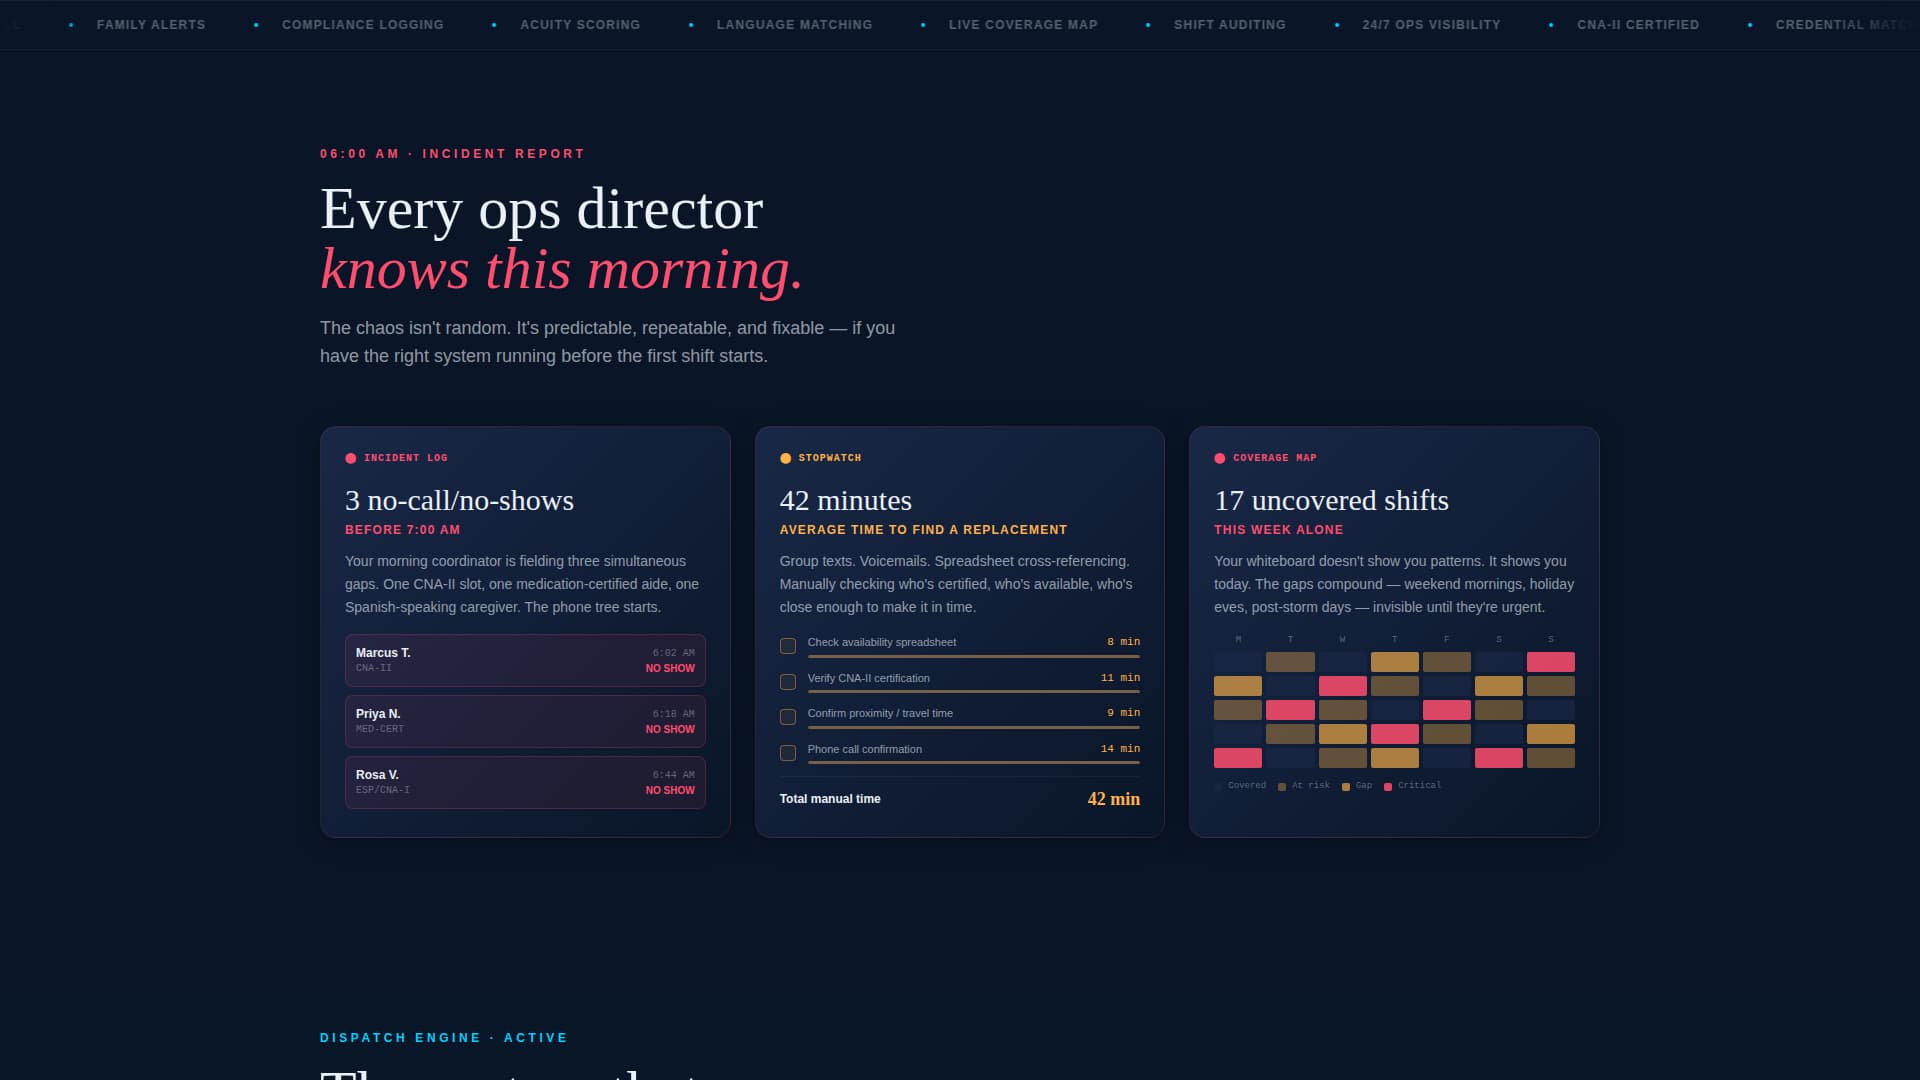Click the CNA-II tag under Marcus T.
Viewport: 1920px width, 1080px height.
[374, 668]
